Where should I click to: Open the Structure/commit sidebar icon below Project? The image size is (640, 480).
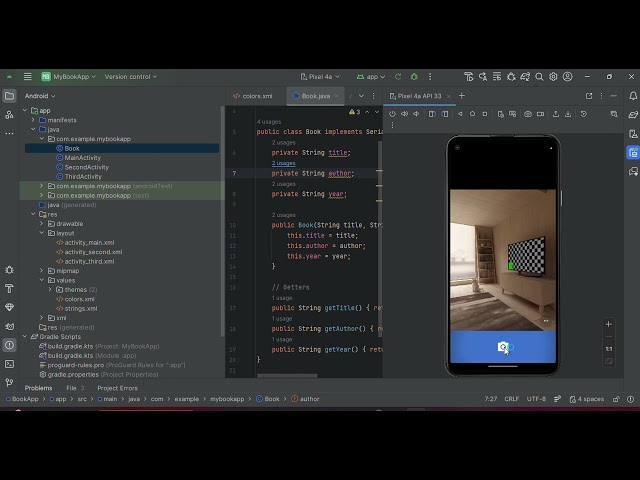tap(9, 115)
